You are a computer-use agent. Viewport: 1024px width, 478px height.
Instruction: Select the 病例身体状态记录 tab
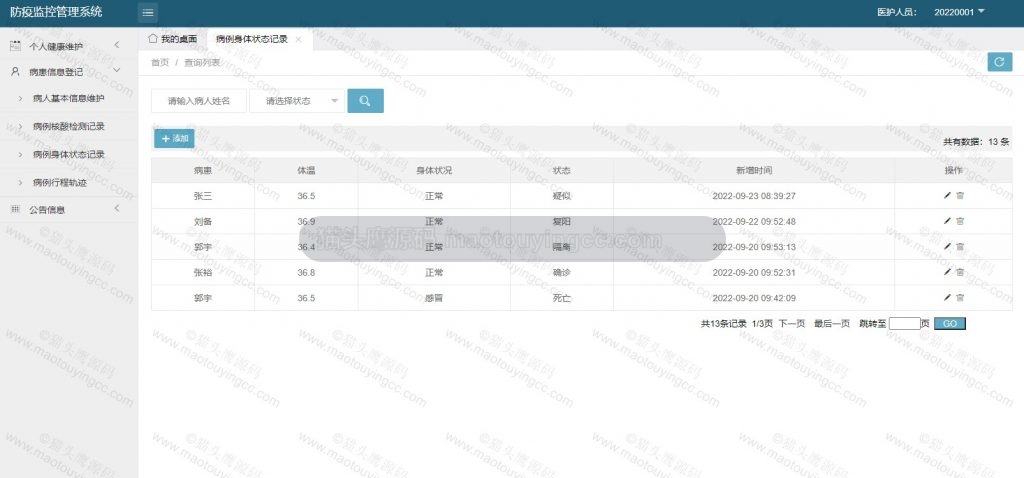click(x=251, y=39)
